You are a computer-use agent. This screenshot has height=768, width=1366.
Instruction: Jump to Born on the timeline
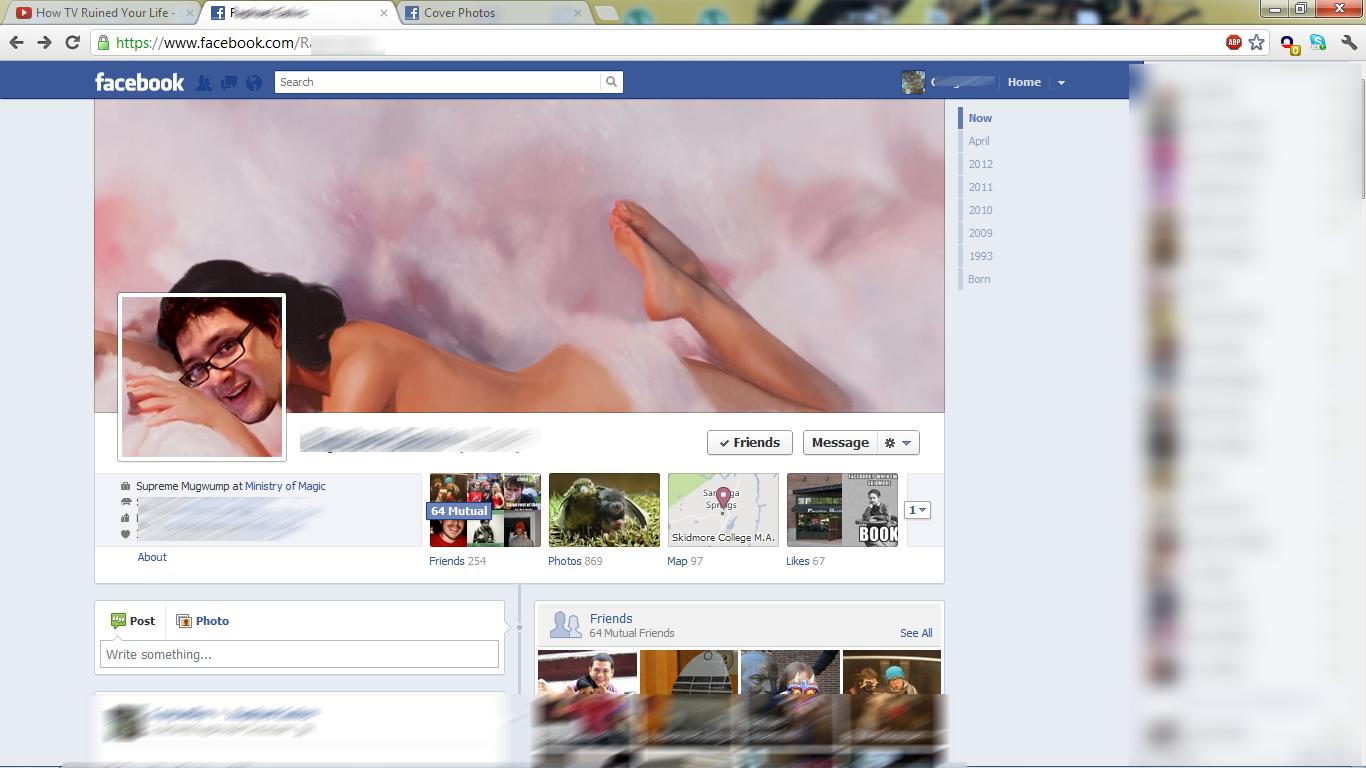tap(979, 279)
